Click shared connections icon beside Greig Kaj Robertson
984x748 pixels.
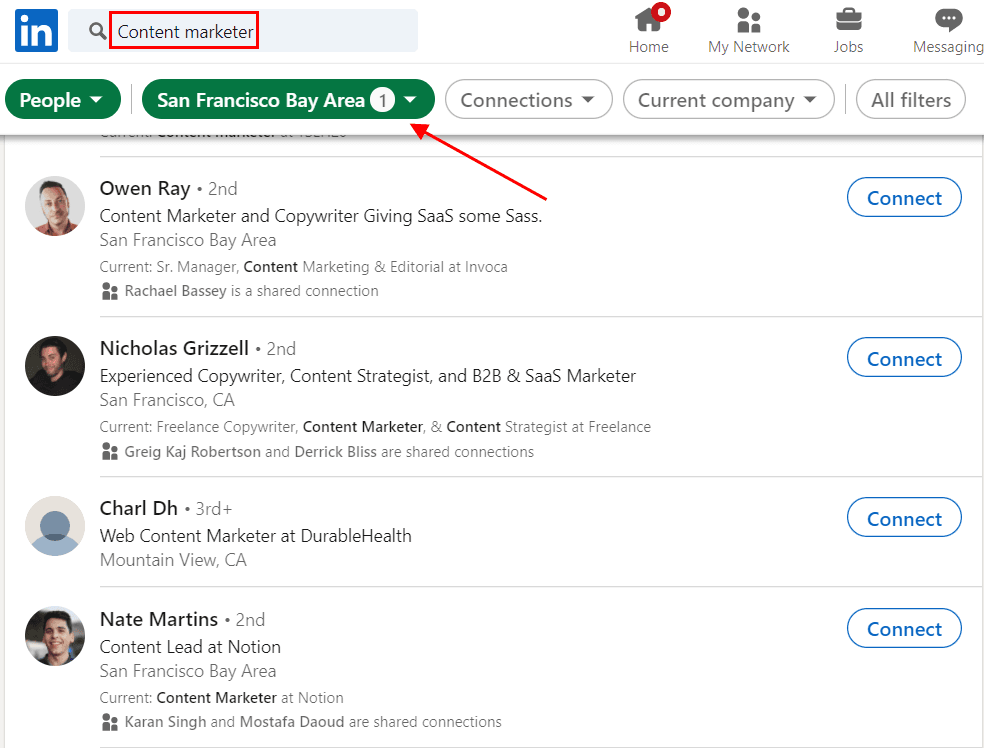click(110, 452)
